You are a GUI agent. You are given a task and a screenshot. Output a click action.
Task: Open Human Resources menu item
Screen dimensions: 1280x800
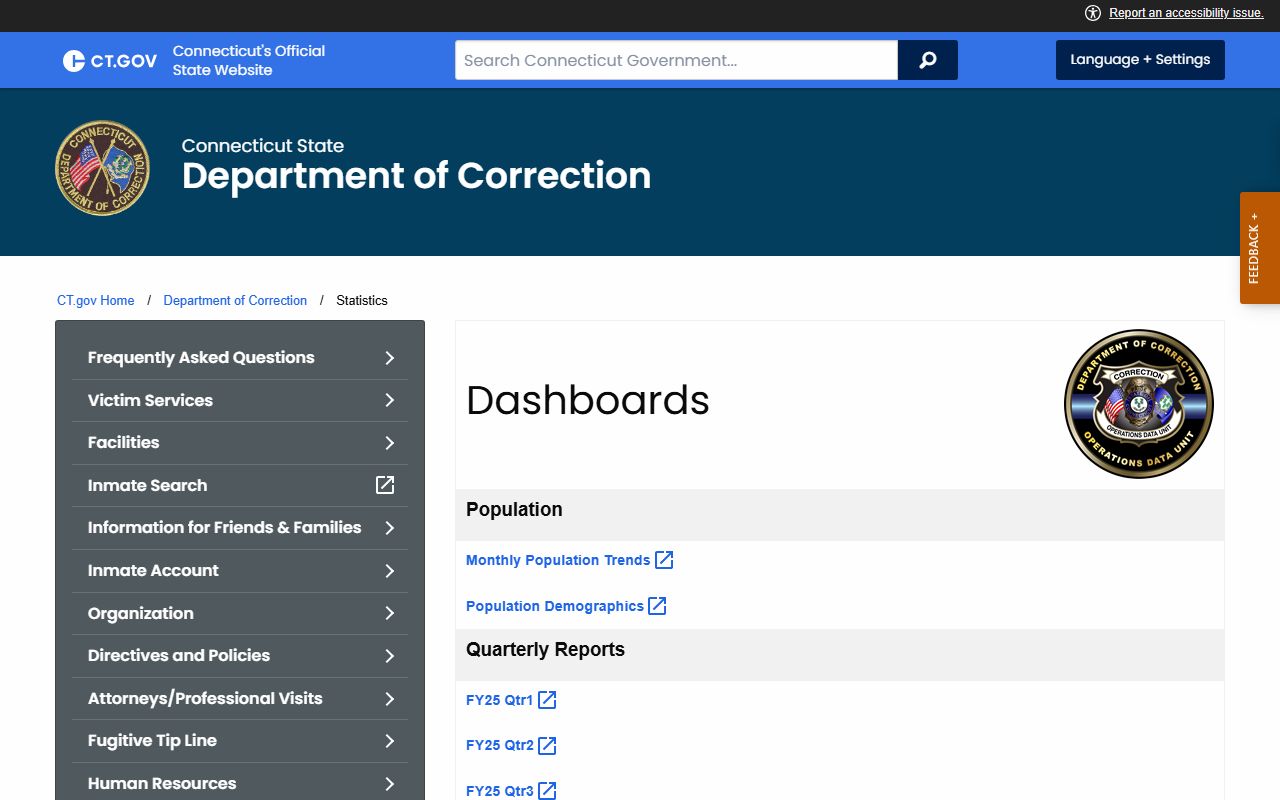pyautogui.click(x=240, y=784)
